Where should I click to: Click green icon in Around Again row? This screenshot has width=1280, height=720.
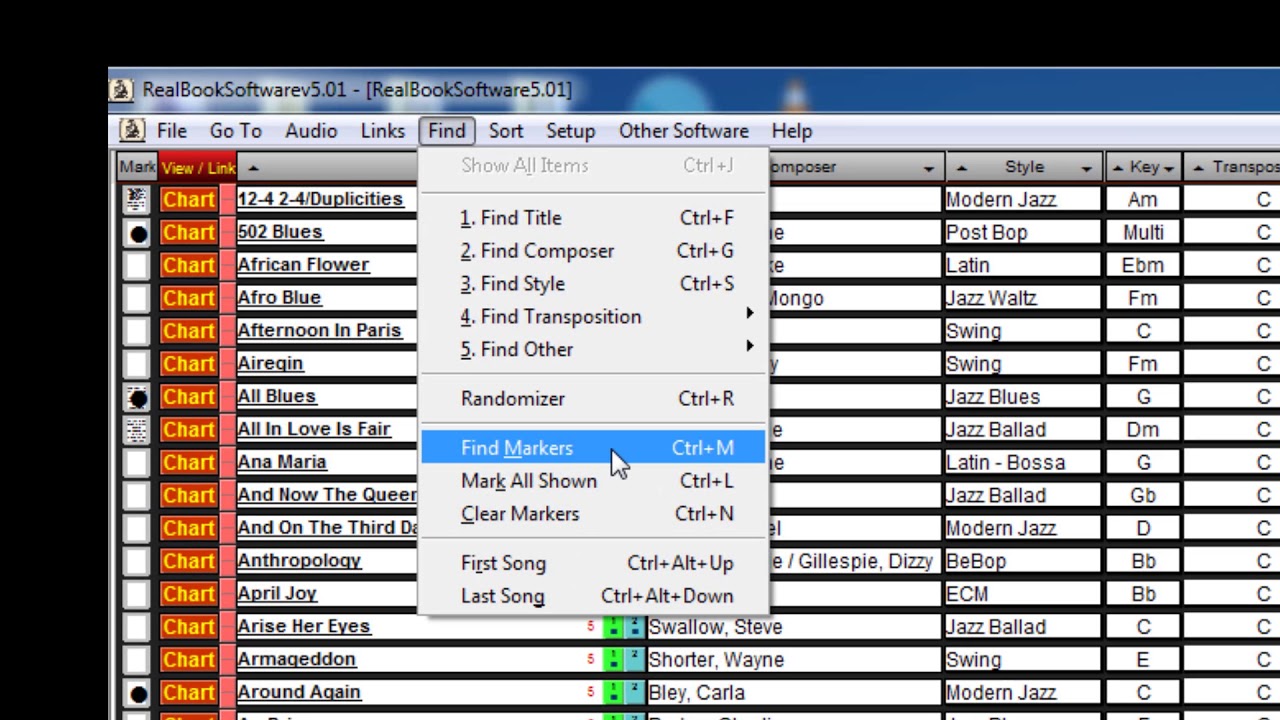[613, 693]
